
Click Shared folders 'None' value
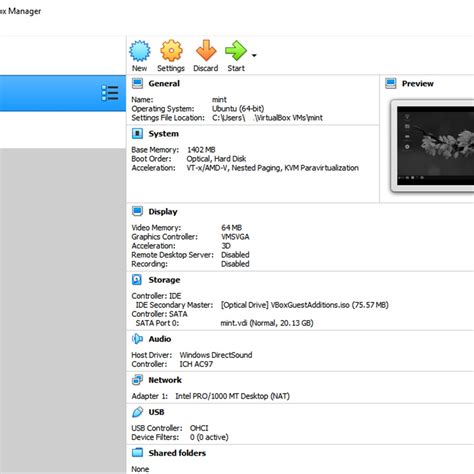point(140,469)
